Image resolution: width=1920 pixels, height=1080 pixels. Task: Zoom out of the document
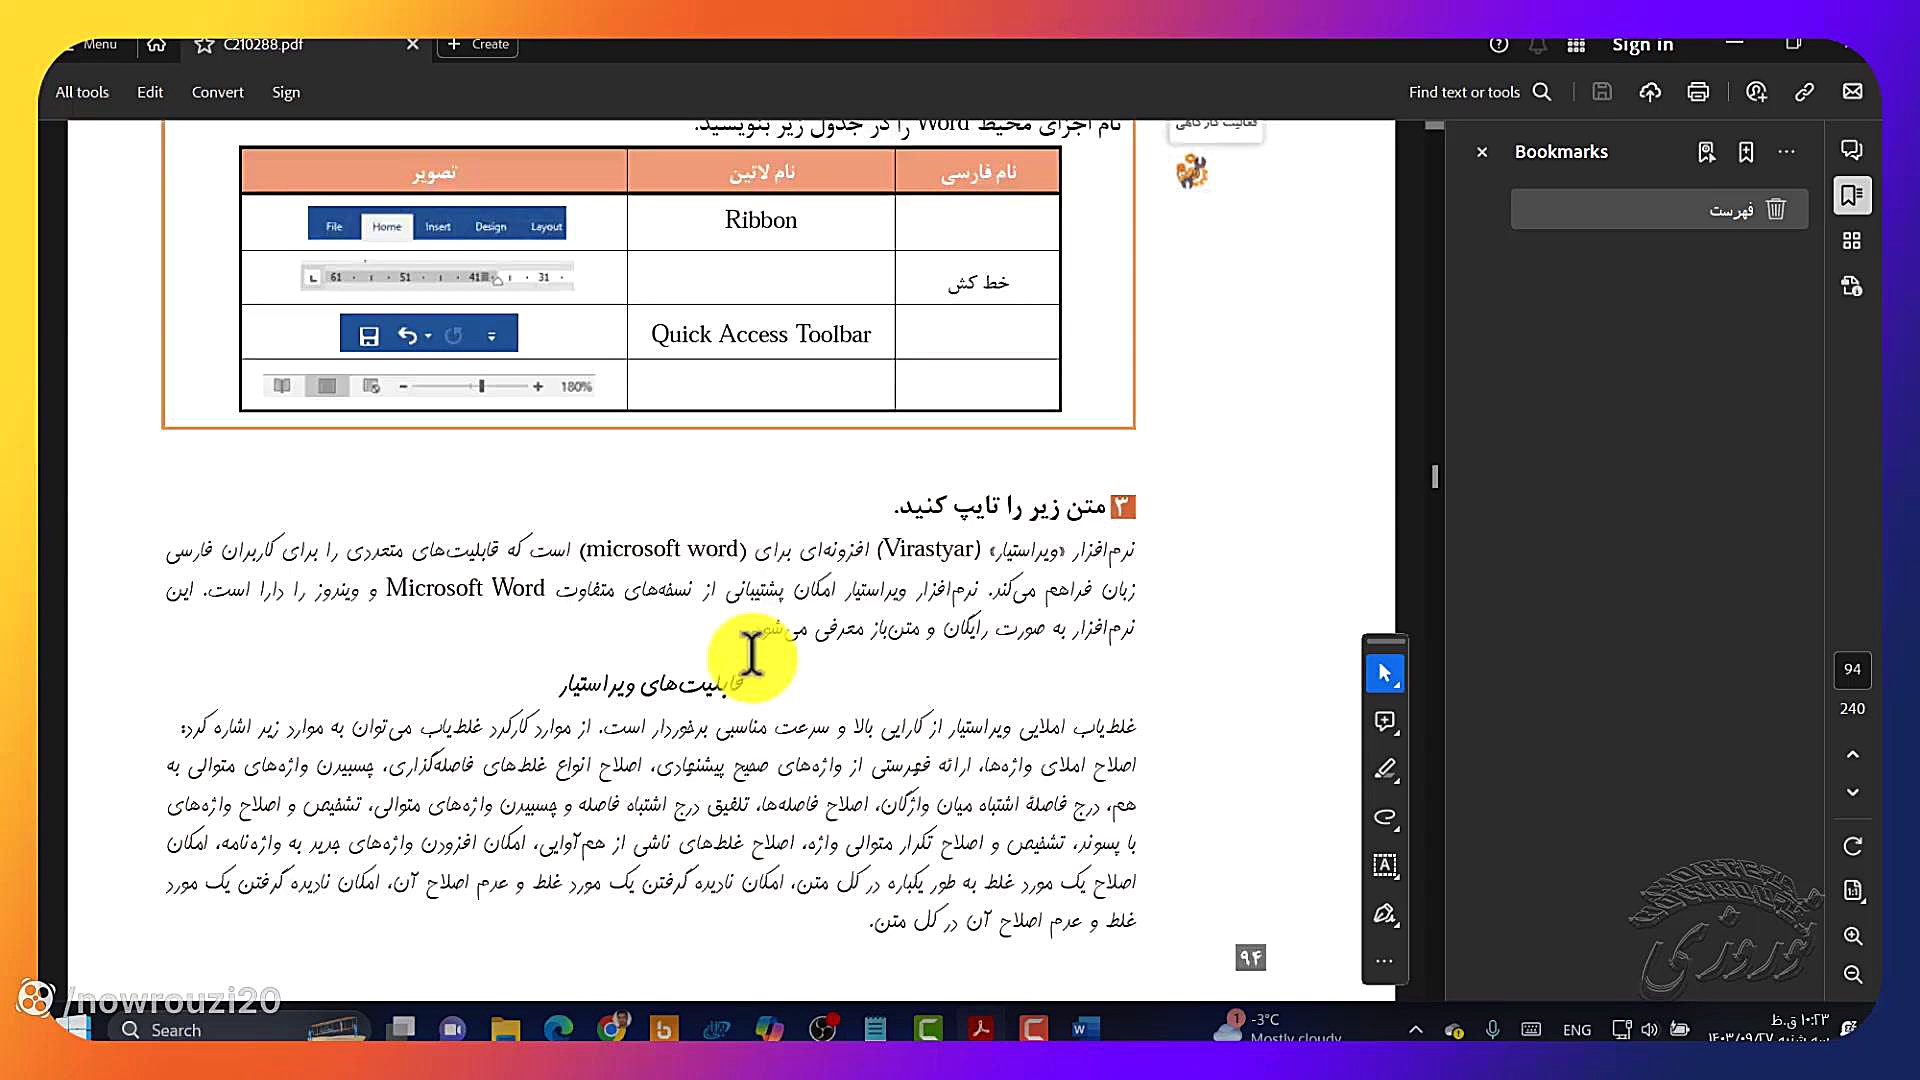1852,974
